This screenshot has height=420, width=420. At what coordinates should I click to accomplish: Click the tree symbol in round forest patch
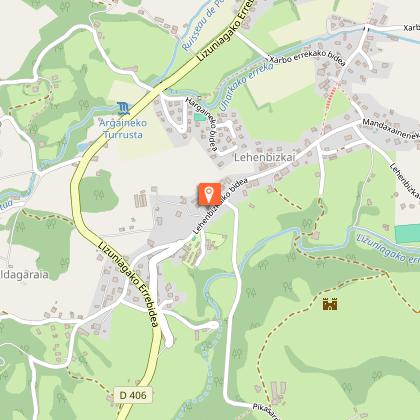click(98, 194)
